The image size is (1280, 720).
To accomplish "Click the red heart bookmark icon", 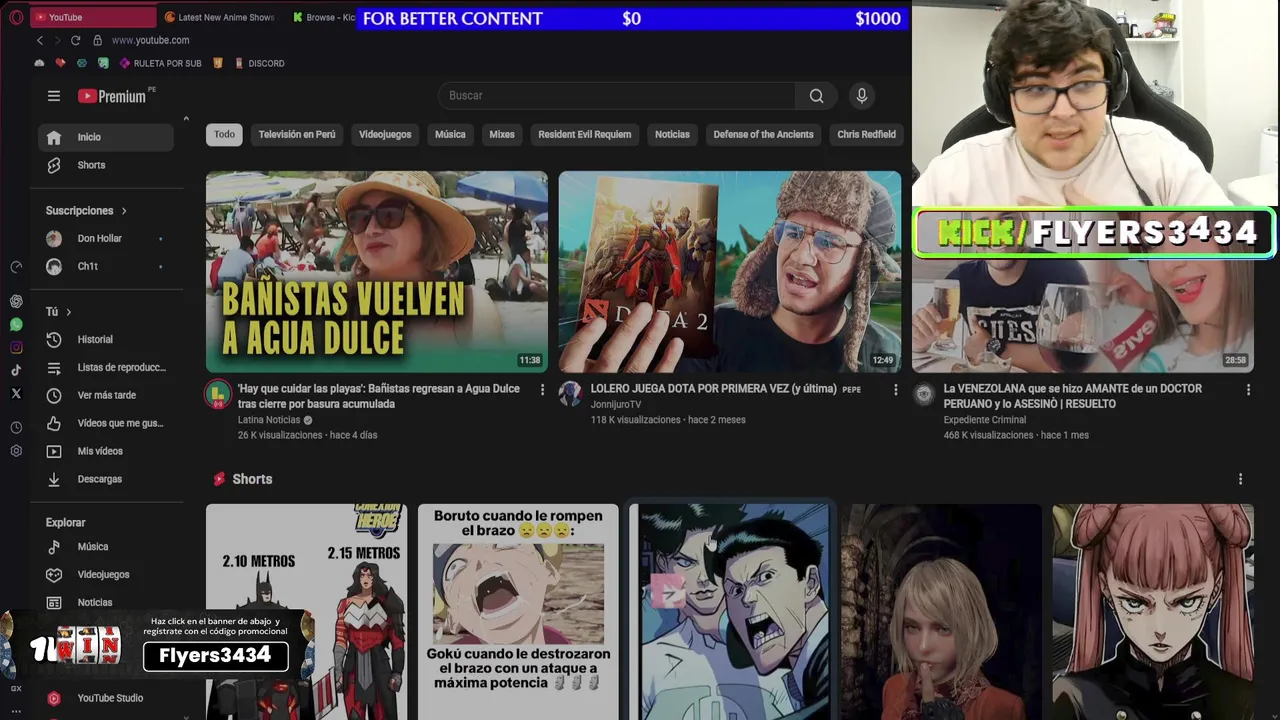I will pyautogui.click(x=60, y=63).
